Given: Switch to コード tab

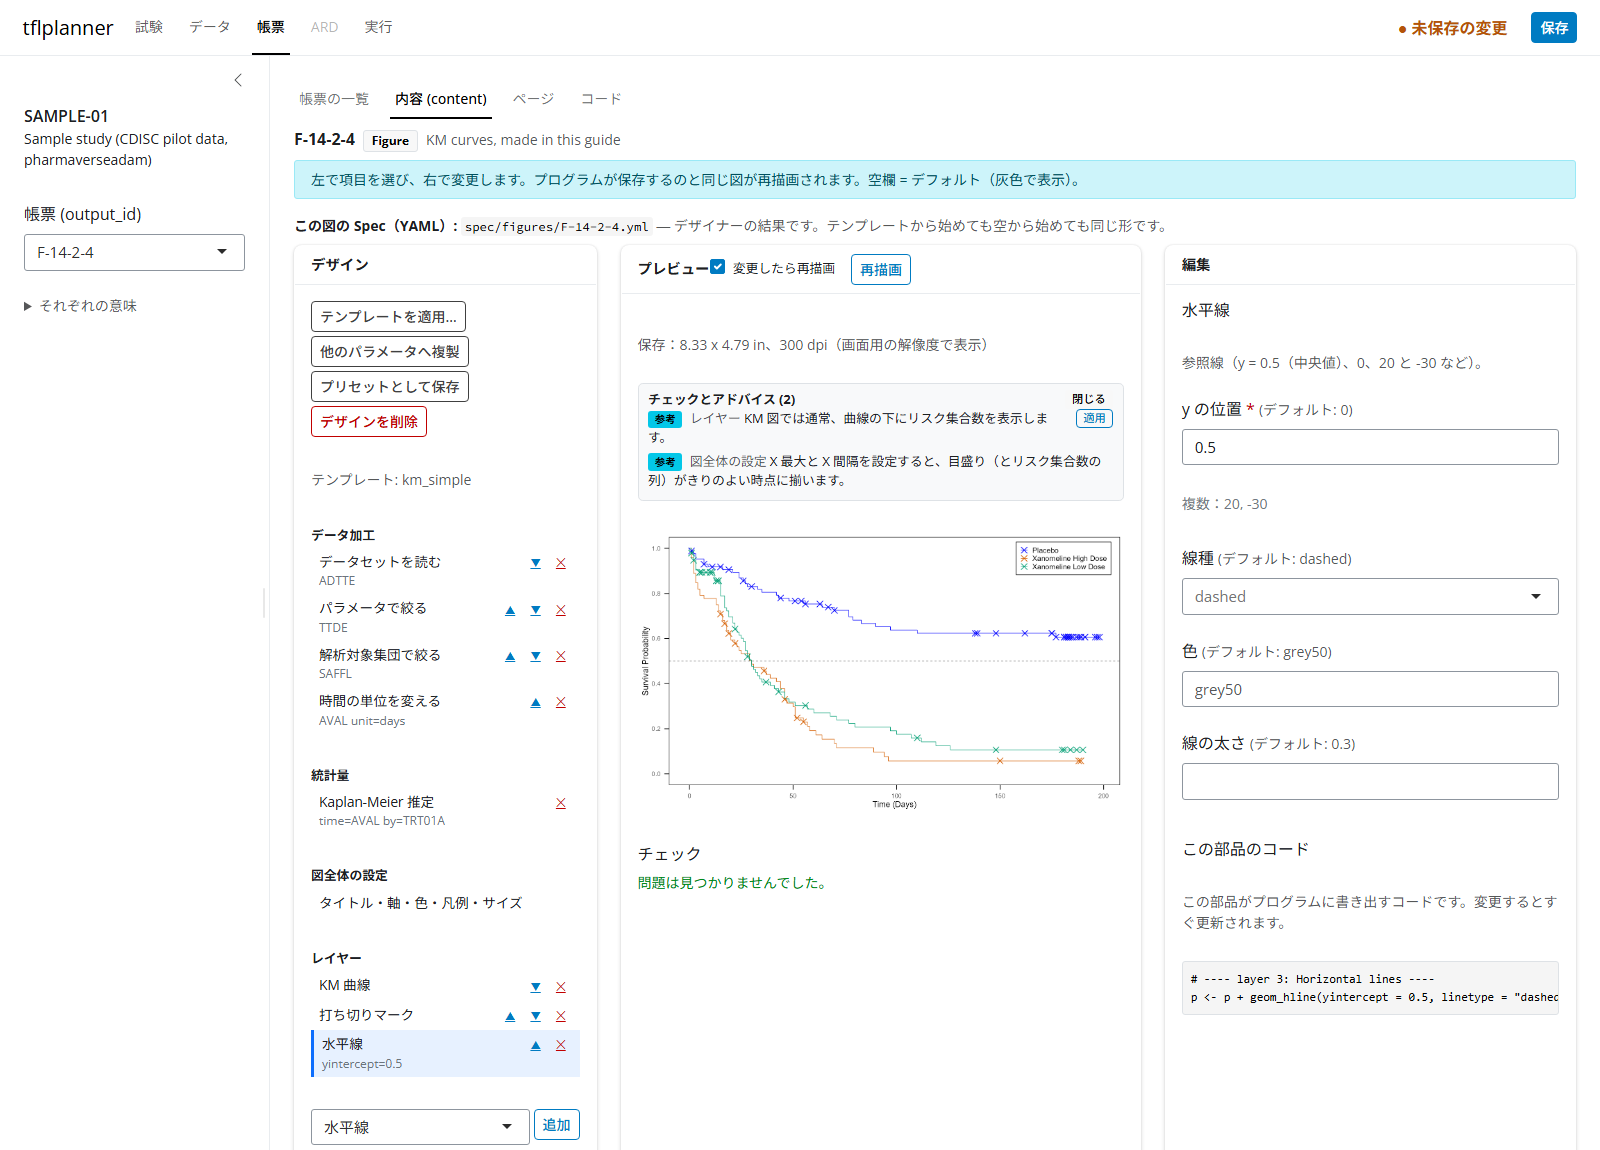Looking at the screenshot, I should click(601, 99).
